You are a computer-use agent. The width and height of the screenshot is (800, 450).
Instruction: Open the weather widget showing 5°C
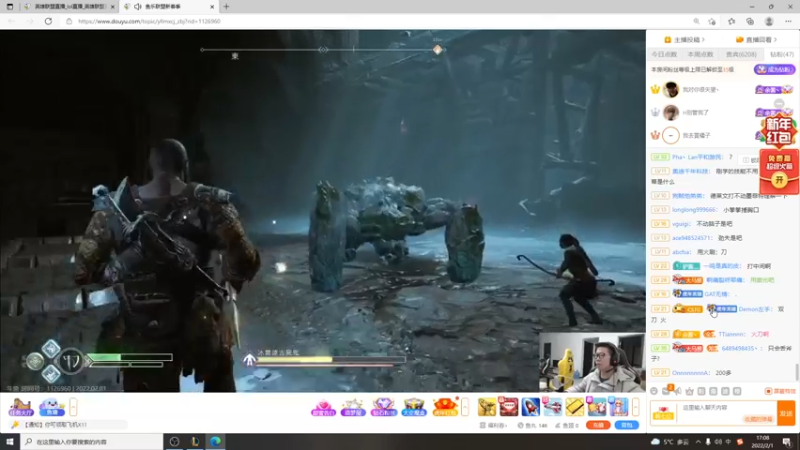[670, 441]
